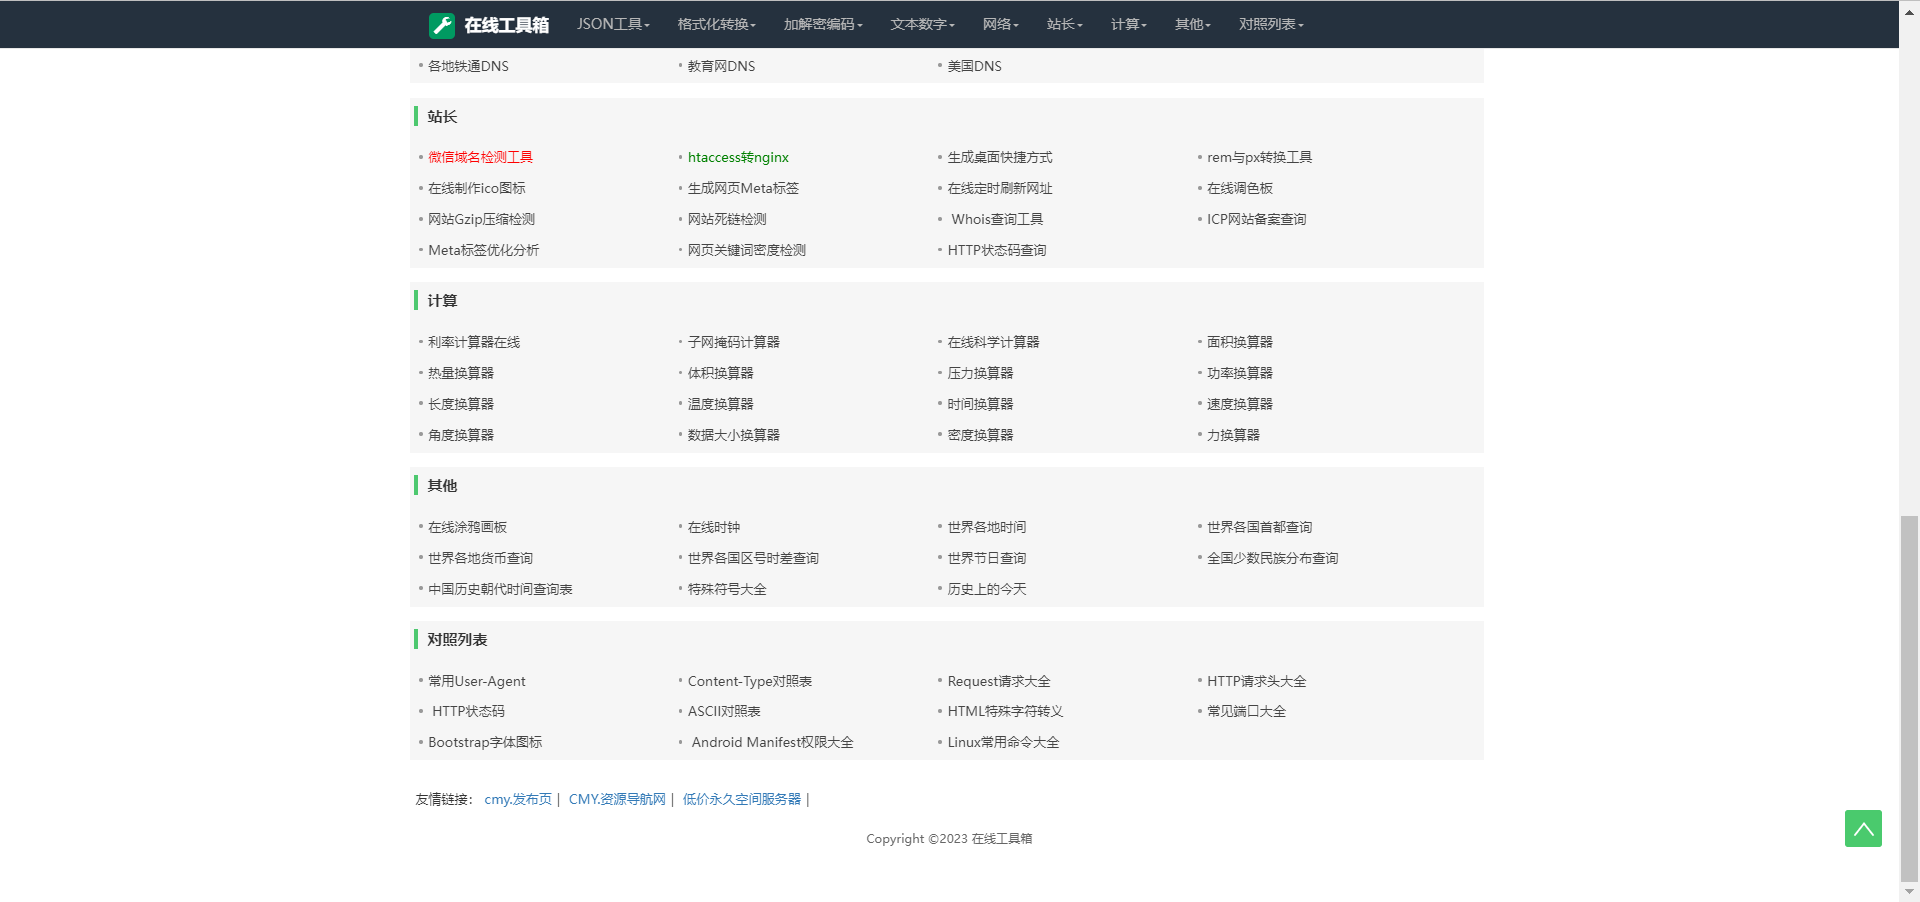Screen dimensions: 1920x902
Task: Expand the JSON工具 dropdown menu
Action: tap(612, 24)
